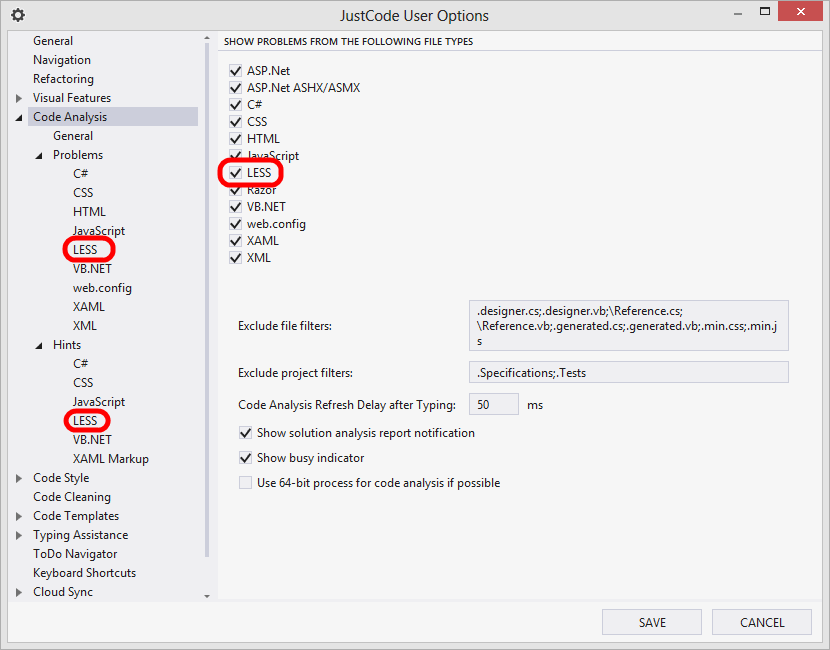Uncheck the XML file type checkbox
This screenshot has height=650, width=830.
pos(236,258)
